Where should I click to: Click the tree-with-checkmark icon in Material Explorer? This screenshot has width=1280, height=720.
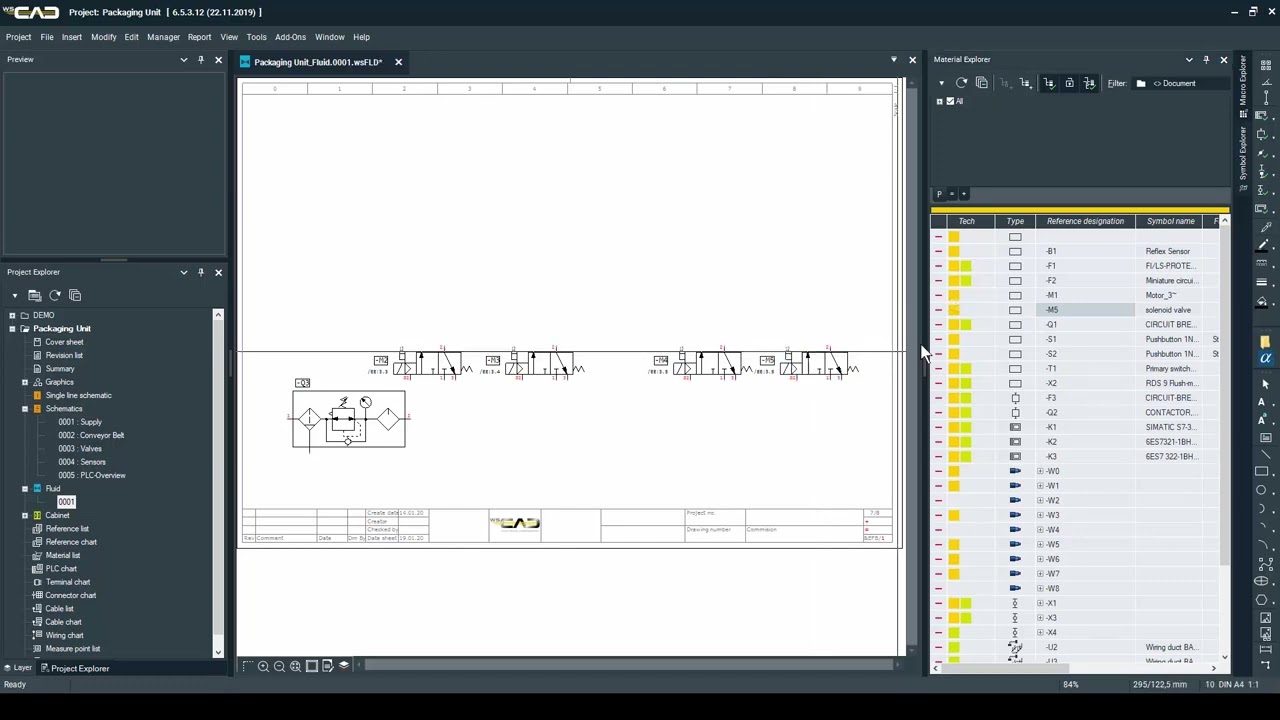1049,83
